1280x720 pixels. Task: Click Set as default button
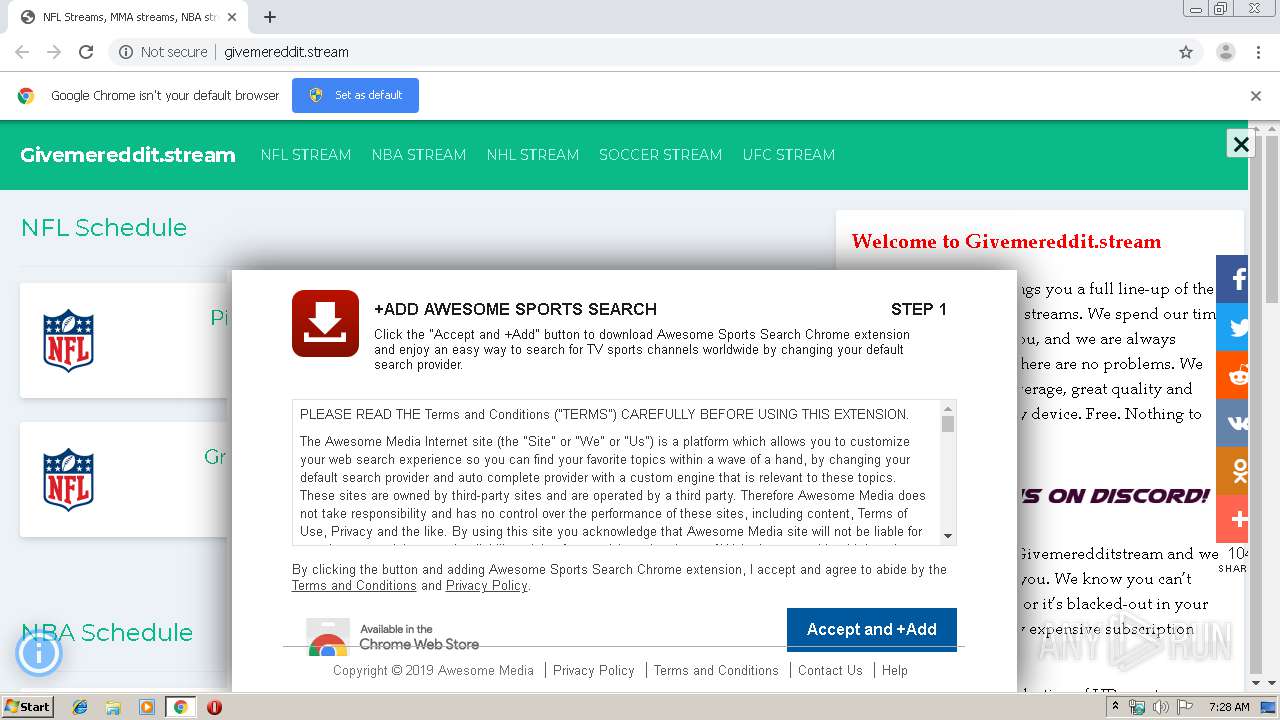[355, 95]
